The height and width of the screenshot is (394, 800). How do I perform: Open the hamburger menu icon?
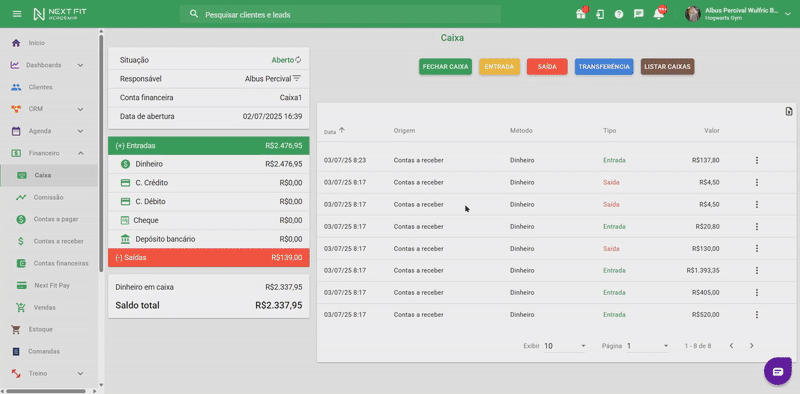click(x=17, y=14)
